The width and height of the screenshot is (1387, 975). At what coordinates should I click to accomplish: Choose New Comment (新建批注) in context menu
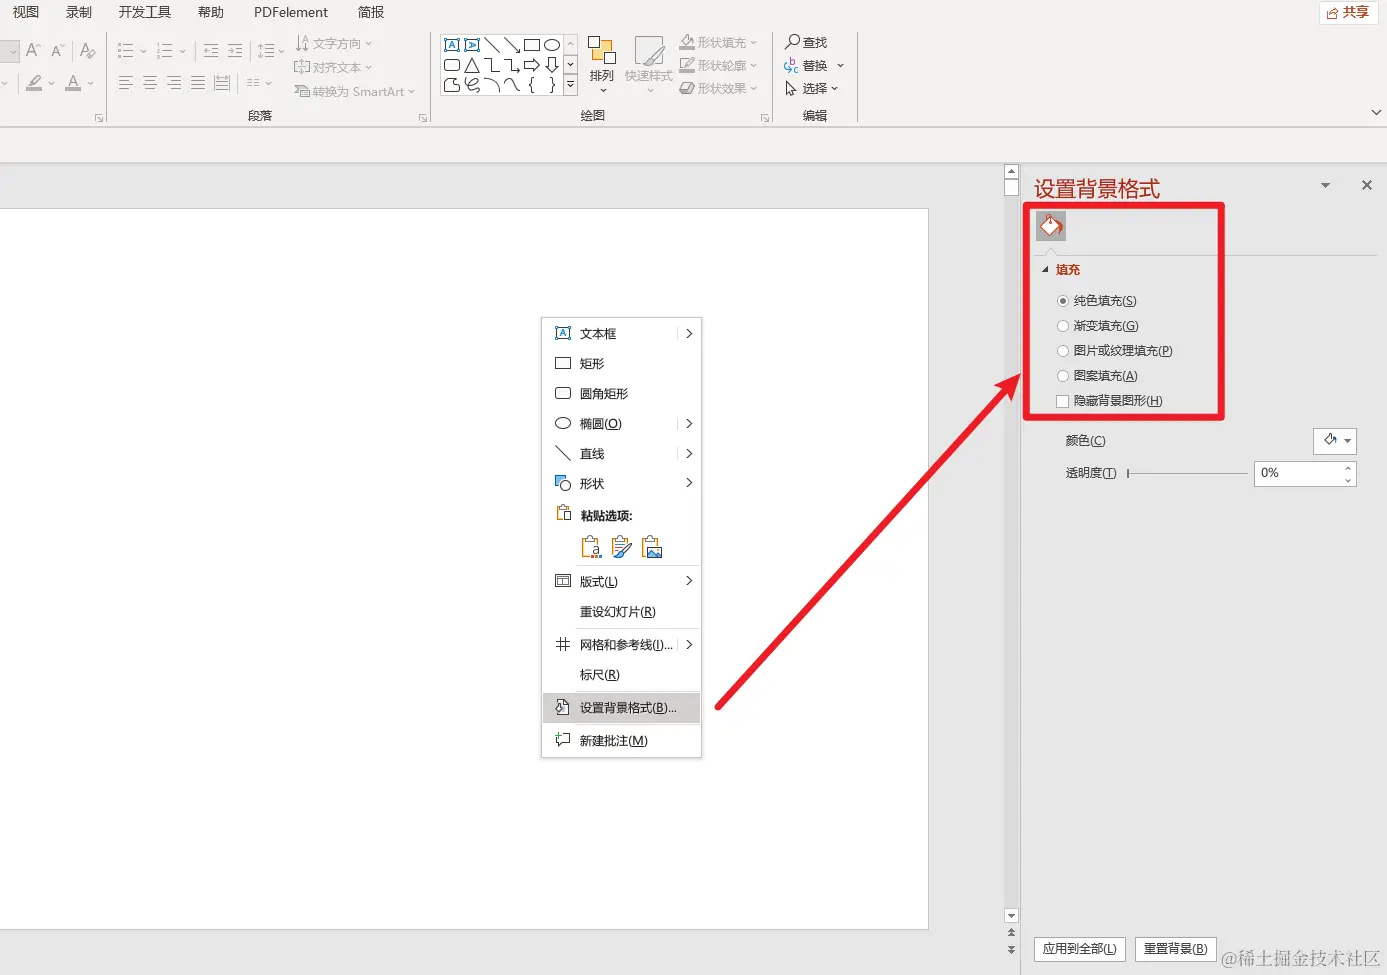[621, 741]
